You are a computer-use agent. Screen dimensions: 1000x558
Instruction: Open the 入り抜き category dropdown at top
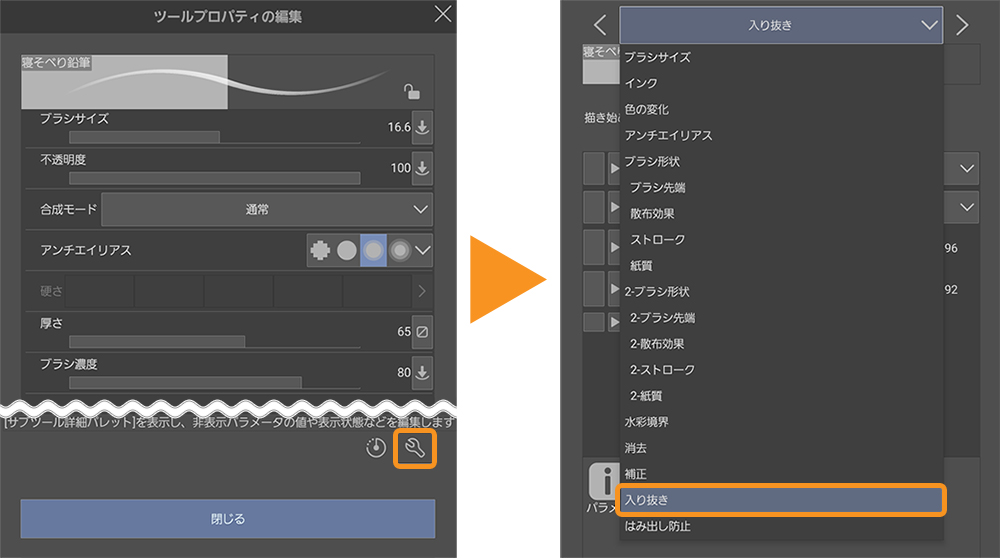point(780,25)
